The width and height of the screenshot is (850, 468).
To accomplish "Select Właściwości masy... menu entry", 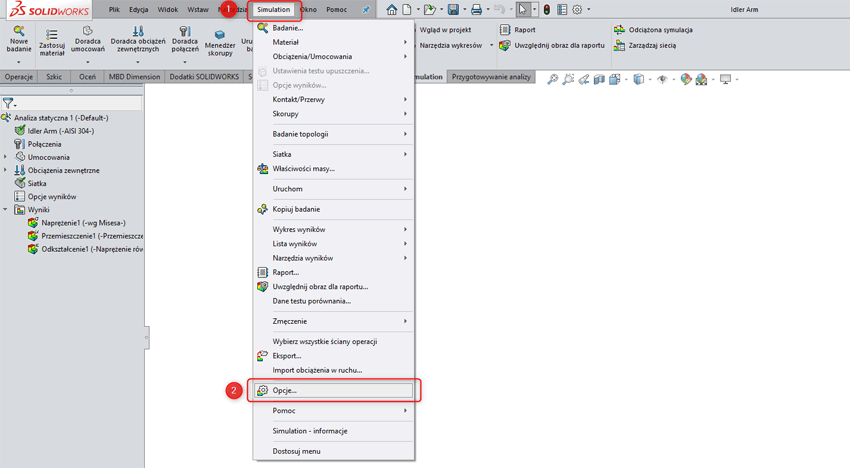I will tap(333, 169).
